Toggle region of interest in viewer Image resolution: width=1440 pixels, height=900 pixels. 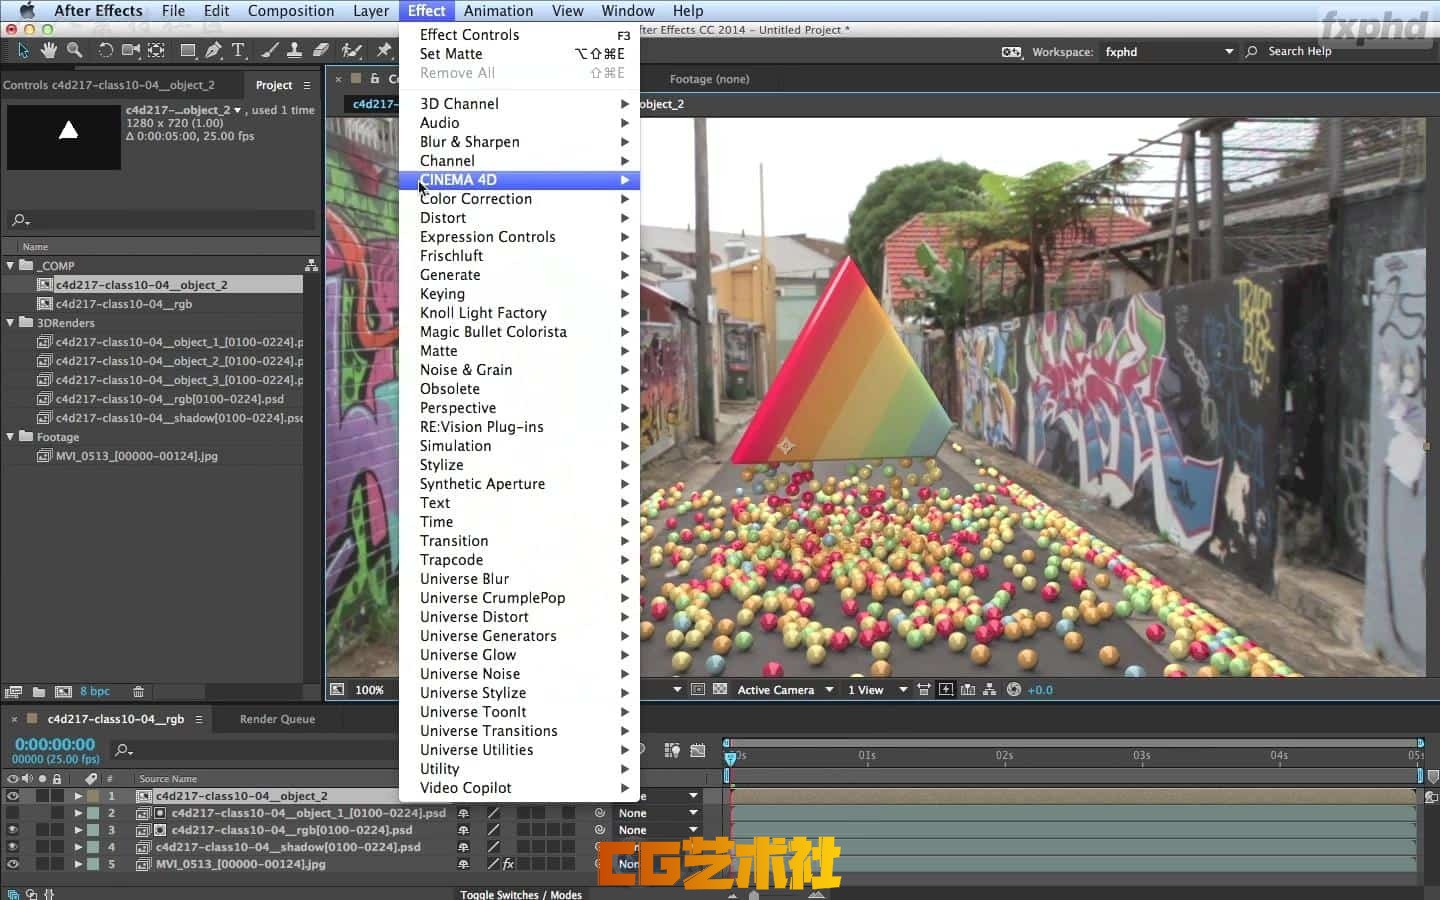[x=698, y=689]
